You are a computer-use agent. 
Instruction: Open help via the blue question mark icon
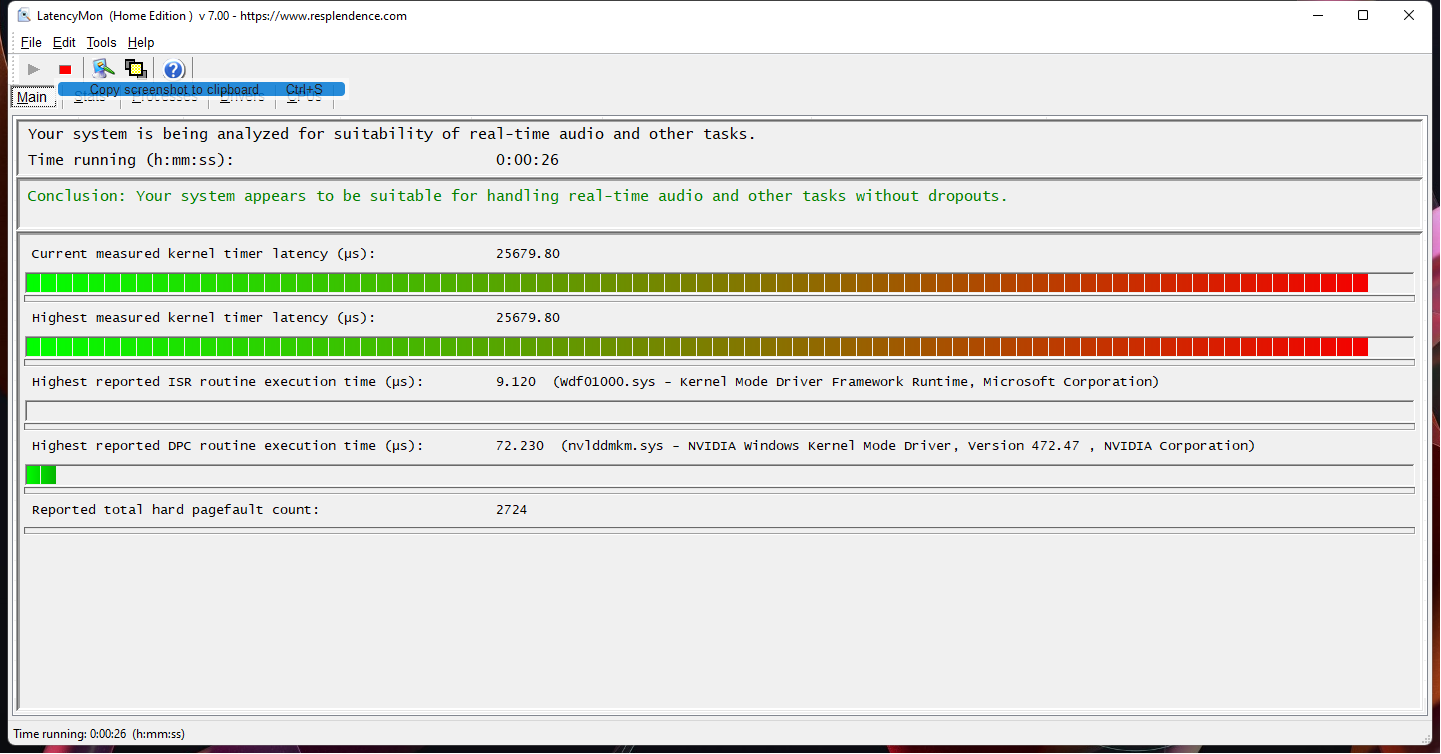174,69
